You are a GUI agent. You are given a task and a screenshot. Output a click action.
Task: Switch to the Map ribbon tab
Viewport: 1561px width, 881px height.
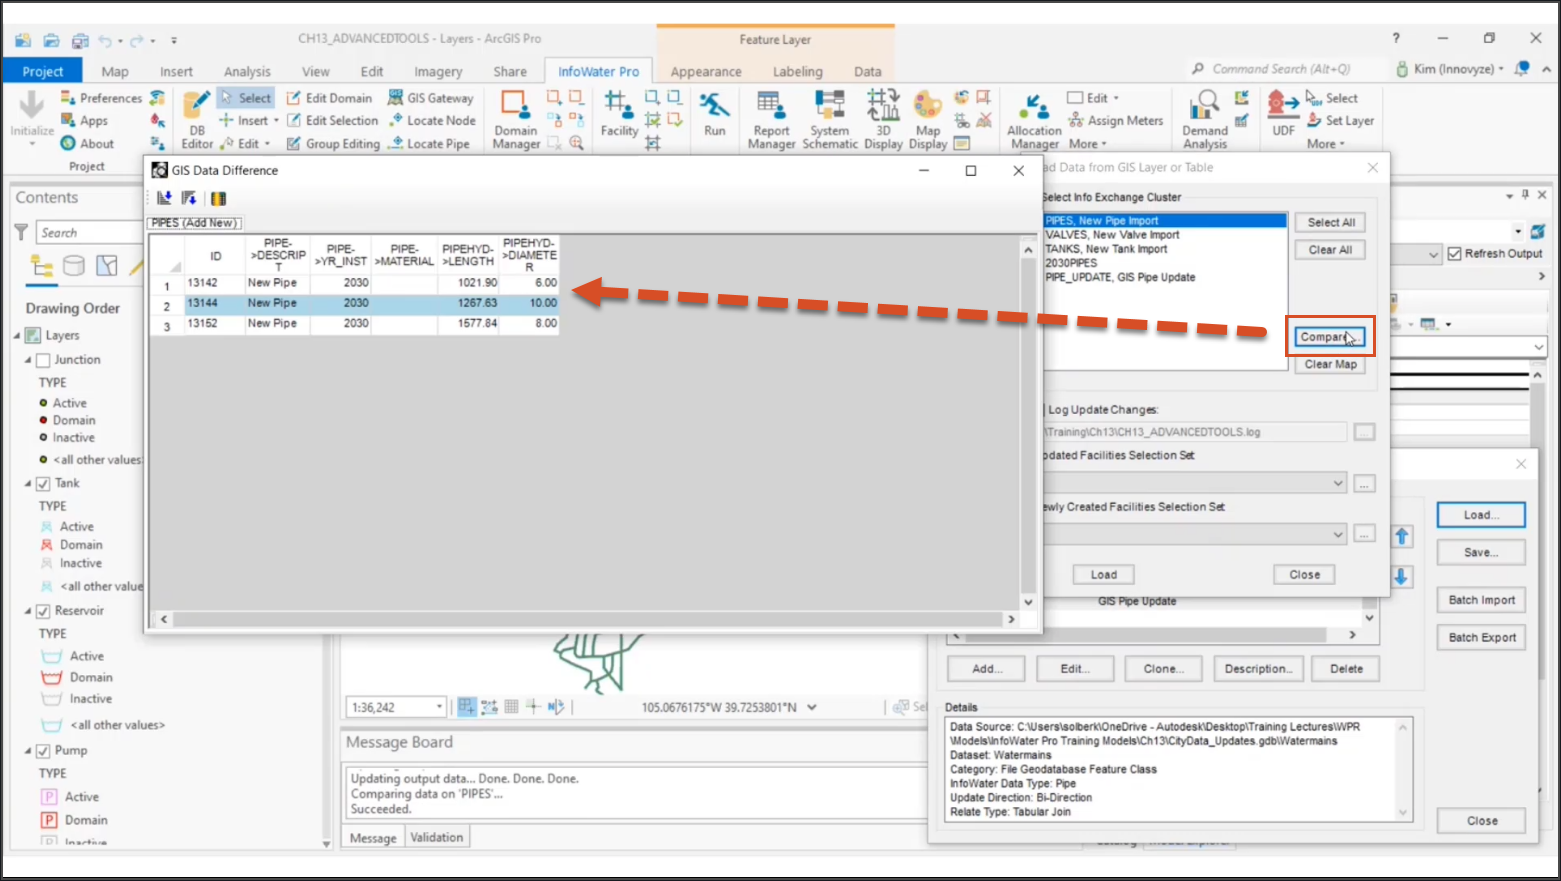pyautogui.click(x=115, y=71)
